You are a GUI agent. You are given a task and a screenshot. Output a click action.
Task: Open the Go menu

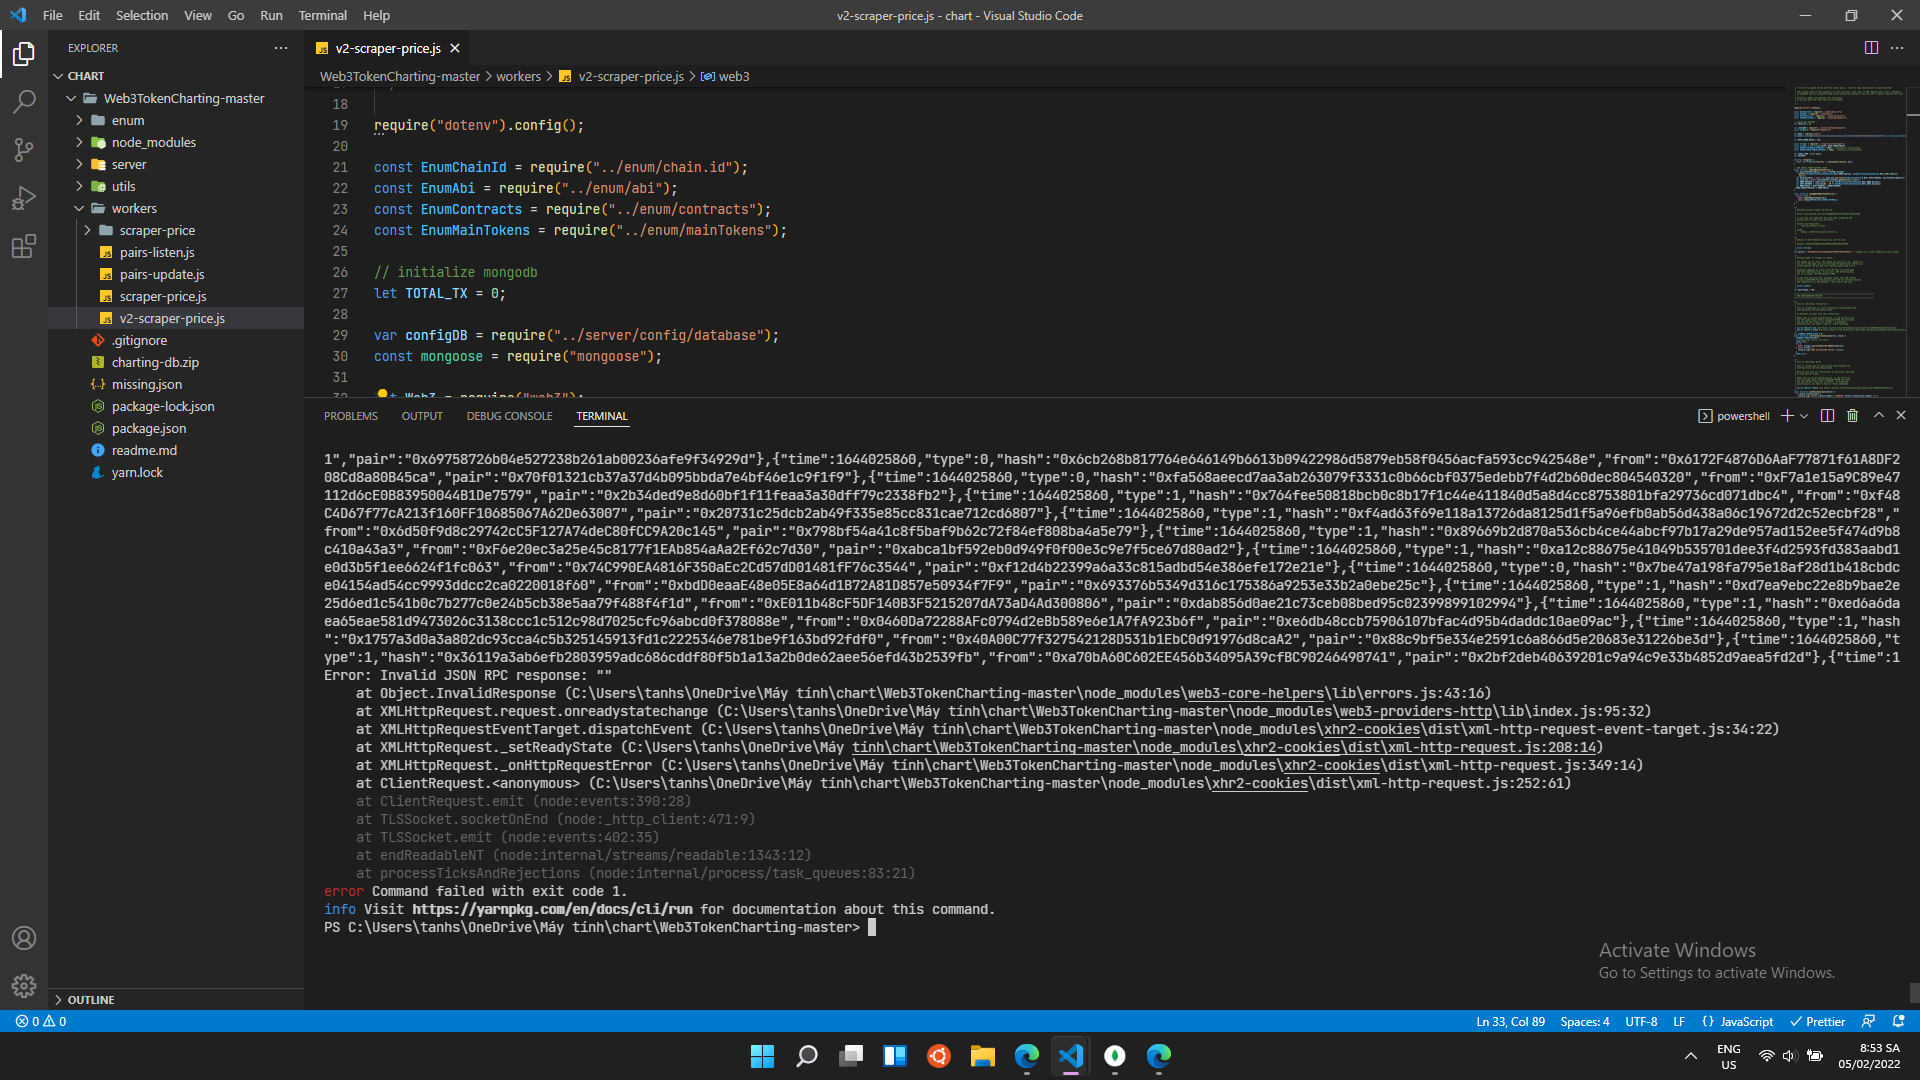(x=236, y=15)
